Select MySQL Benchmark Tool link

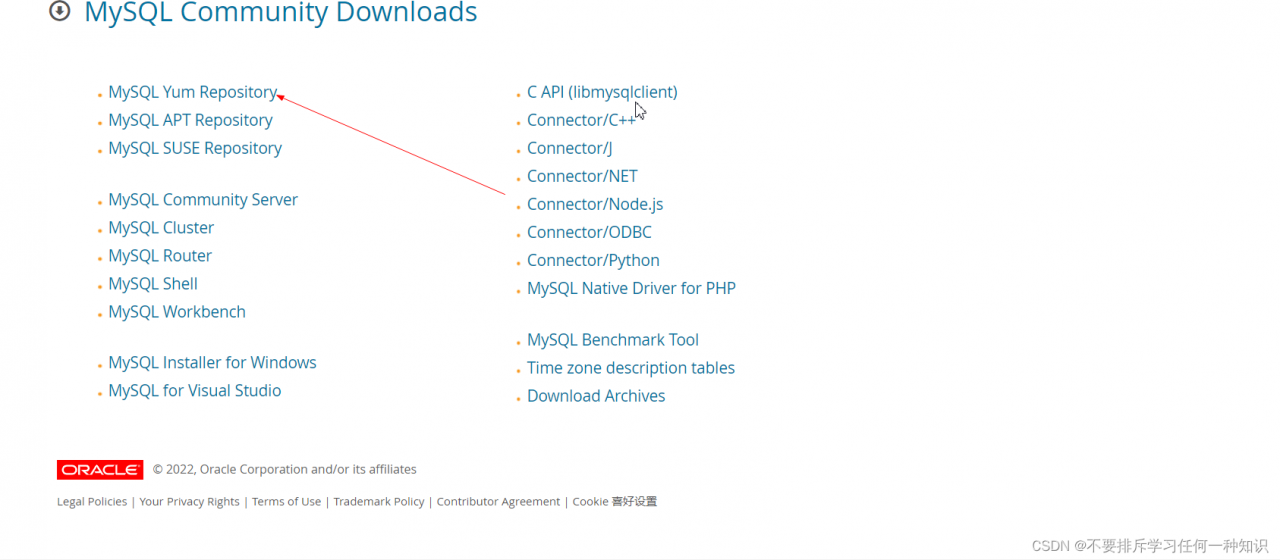(613, 340)
